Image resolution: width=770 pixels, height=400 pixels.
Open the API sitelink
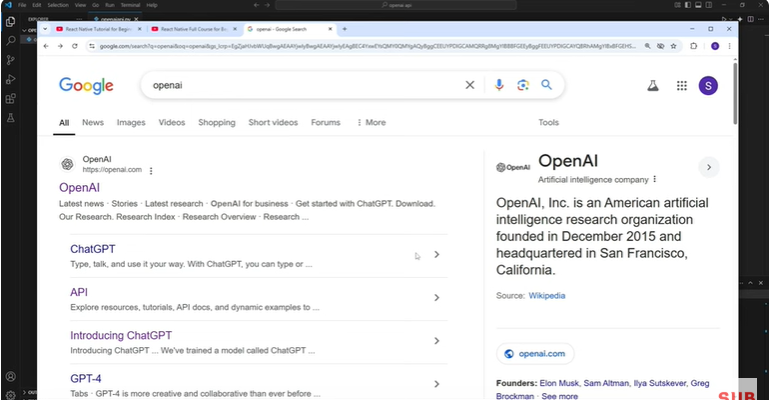(79, 292)
